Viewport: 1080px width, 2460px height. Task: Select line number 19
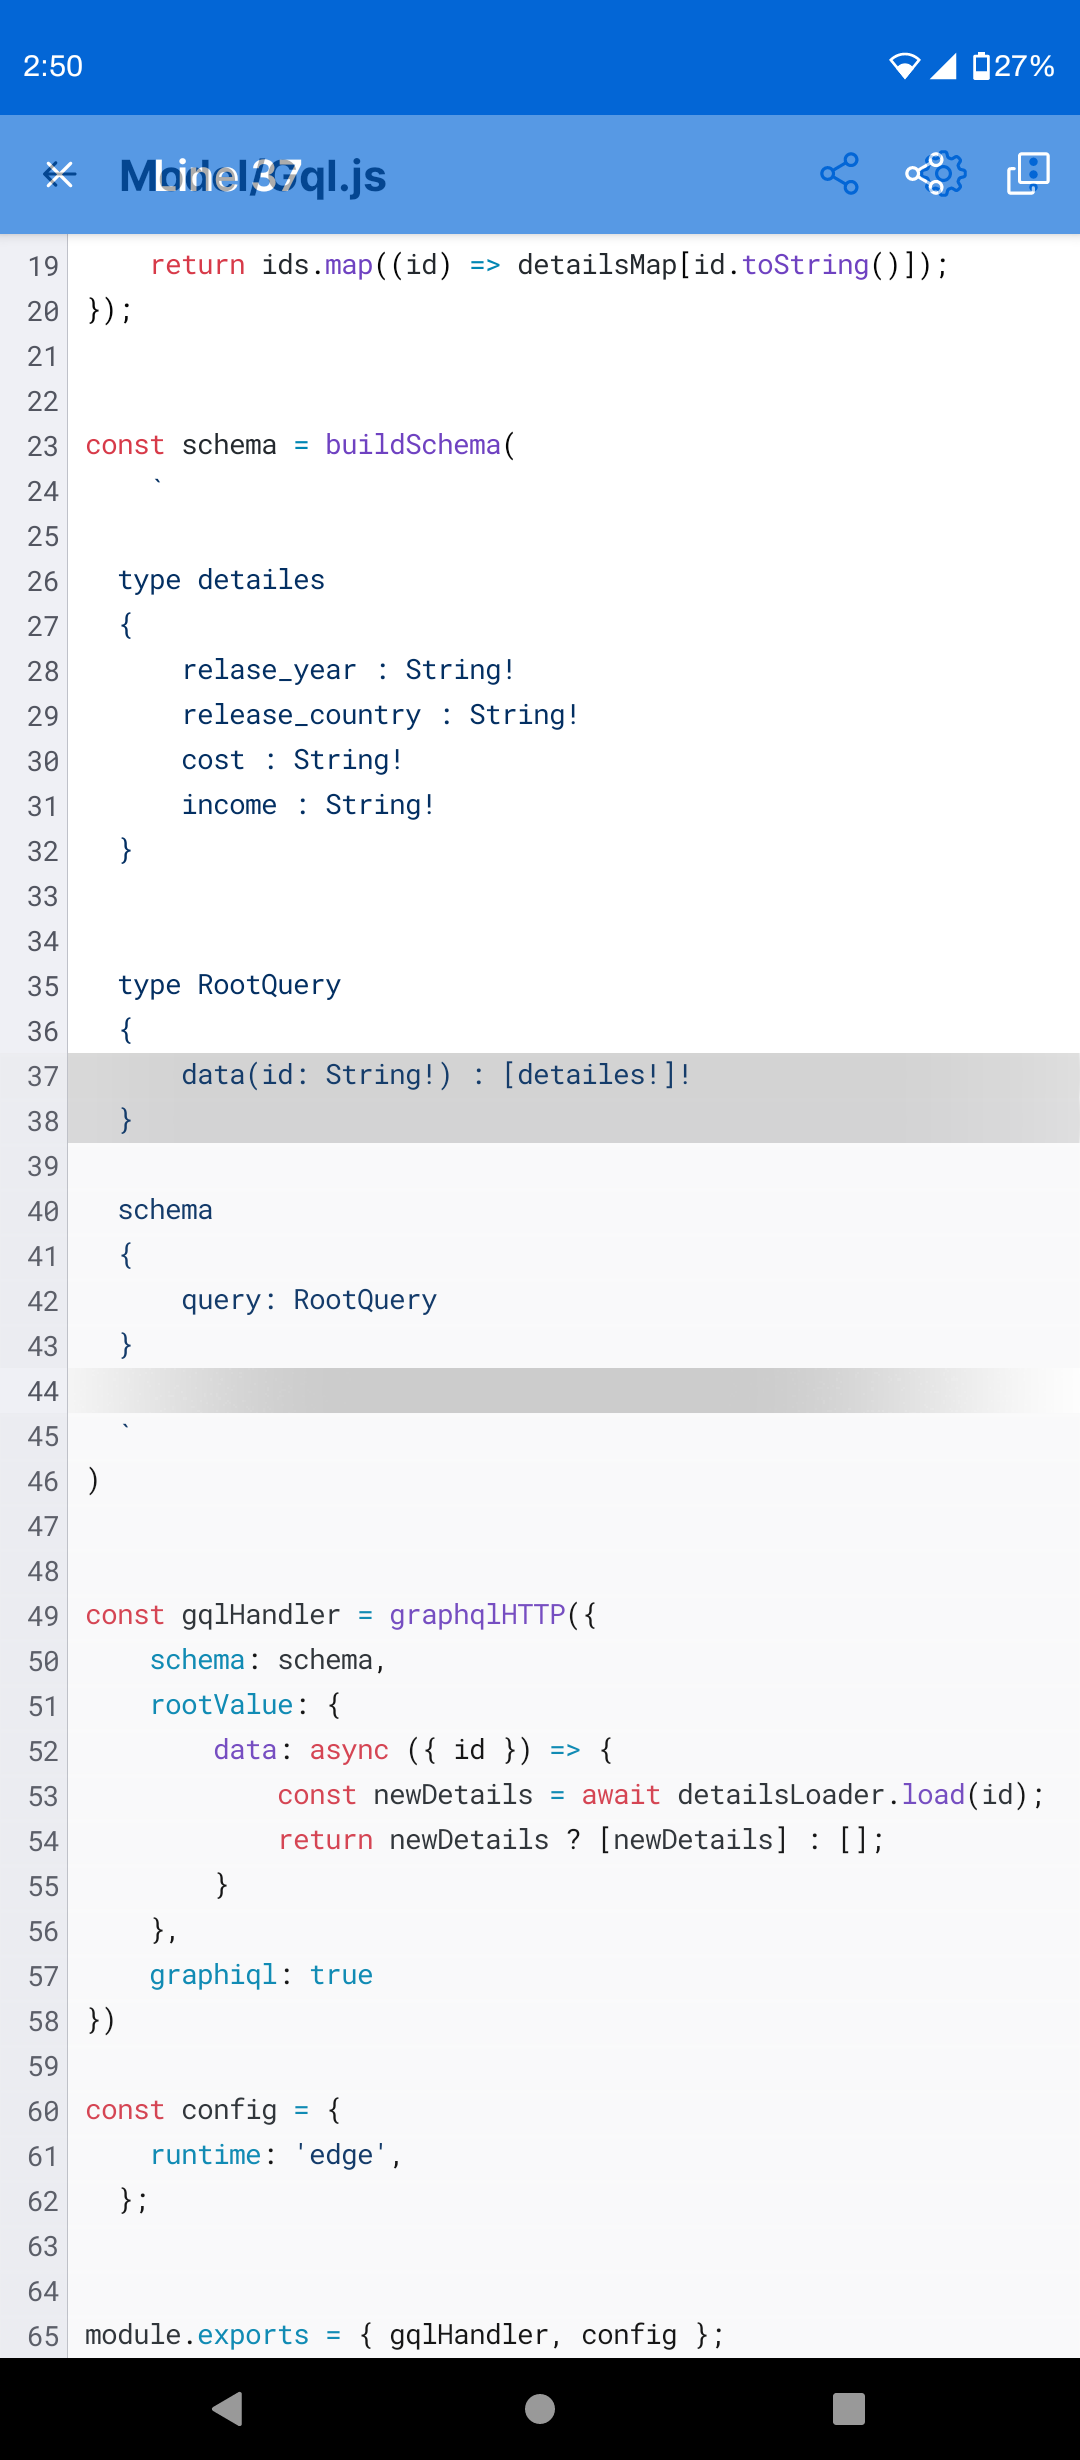click(43, 266)
